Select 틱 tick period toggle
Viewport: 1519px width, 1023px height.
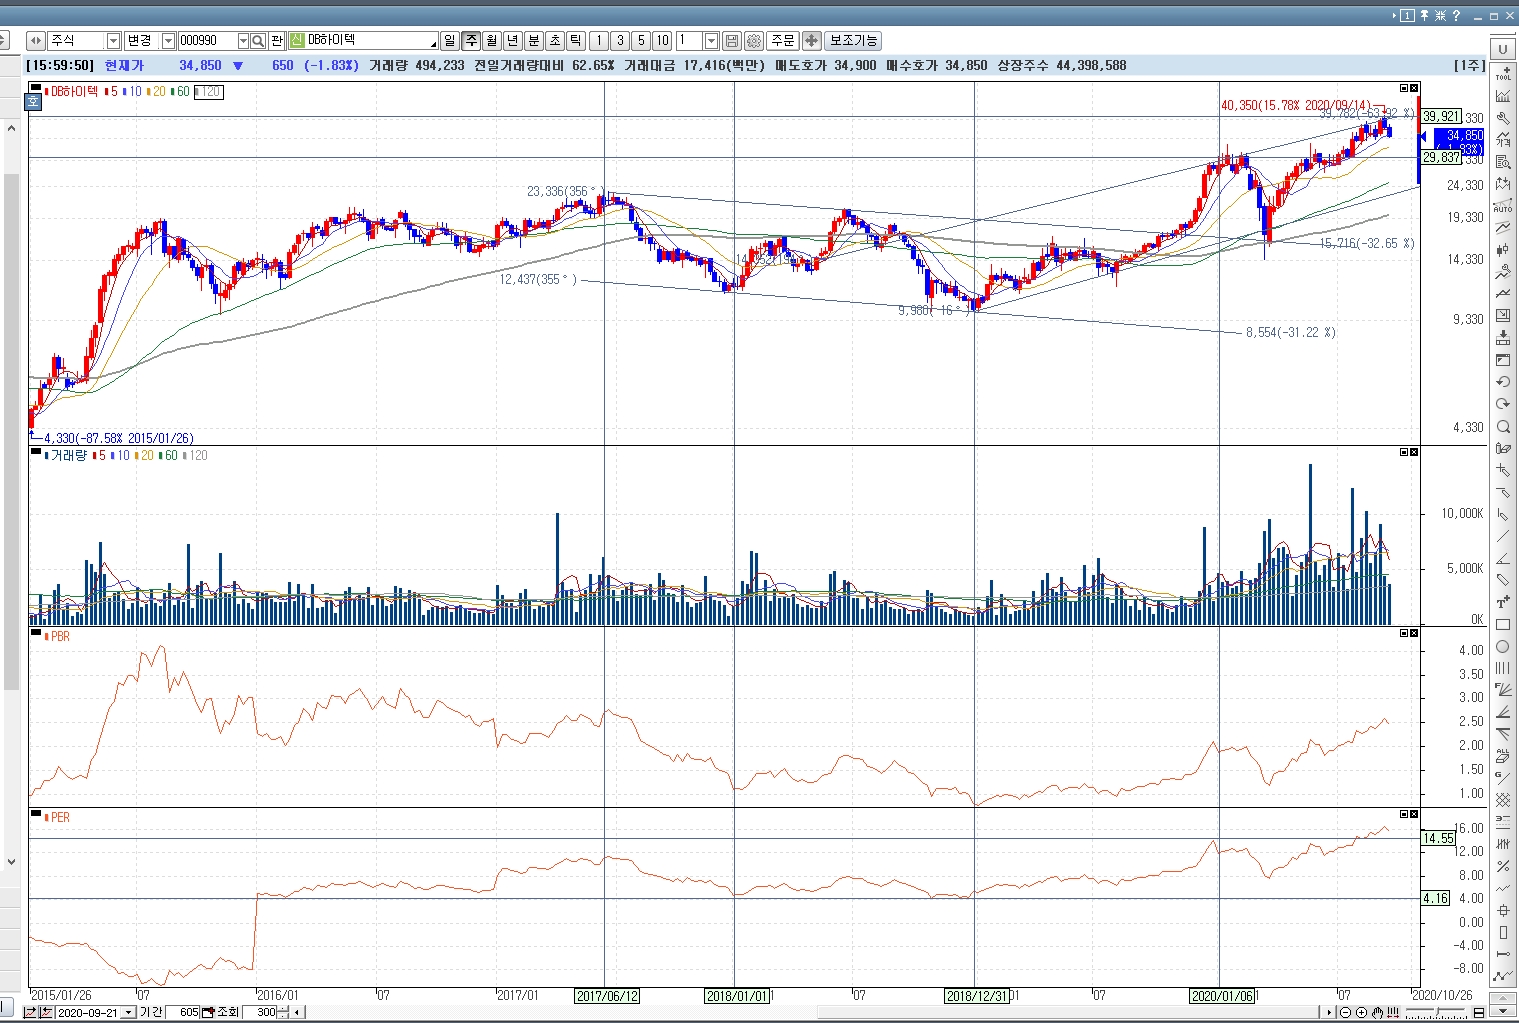[576, 41]
